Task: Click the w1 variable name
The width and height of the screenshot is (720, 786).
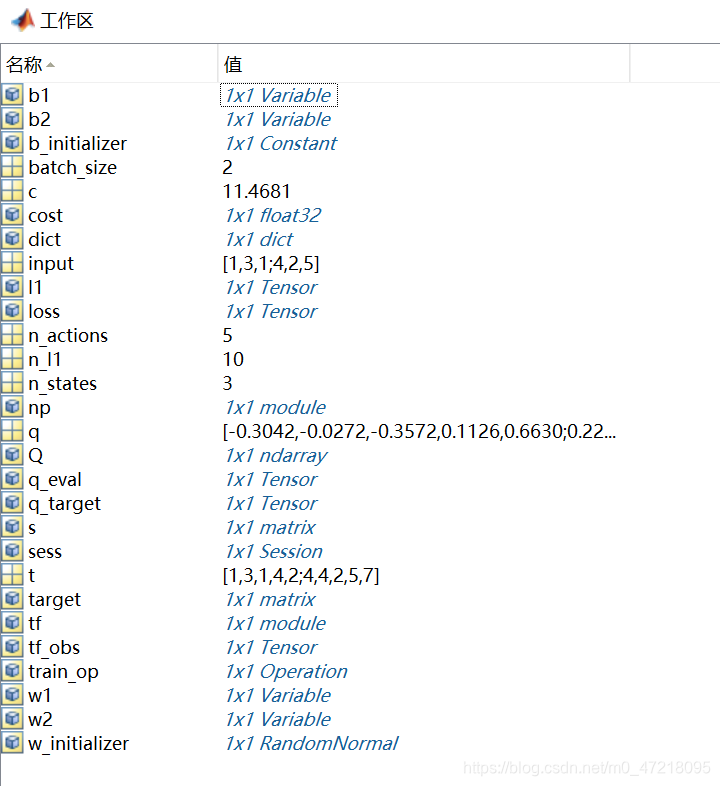Action: 40,695
